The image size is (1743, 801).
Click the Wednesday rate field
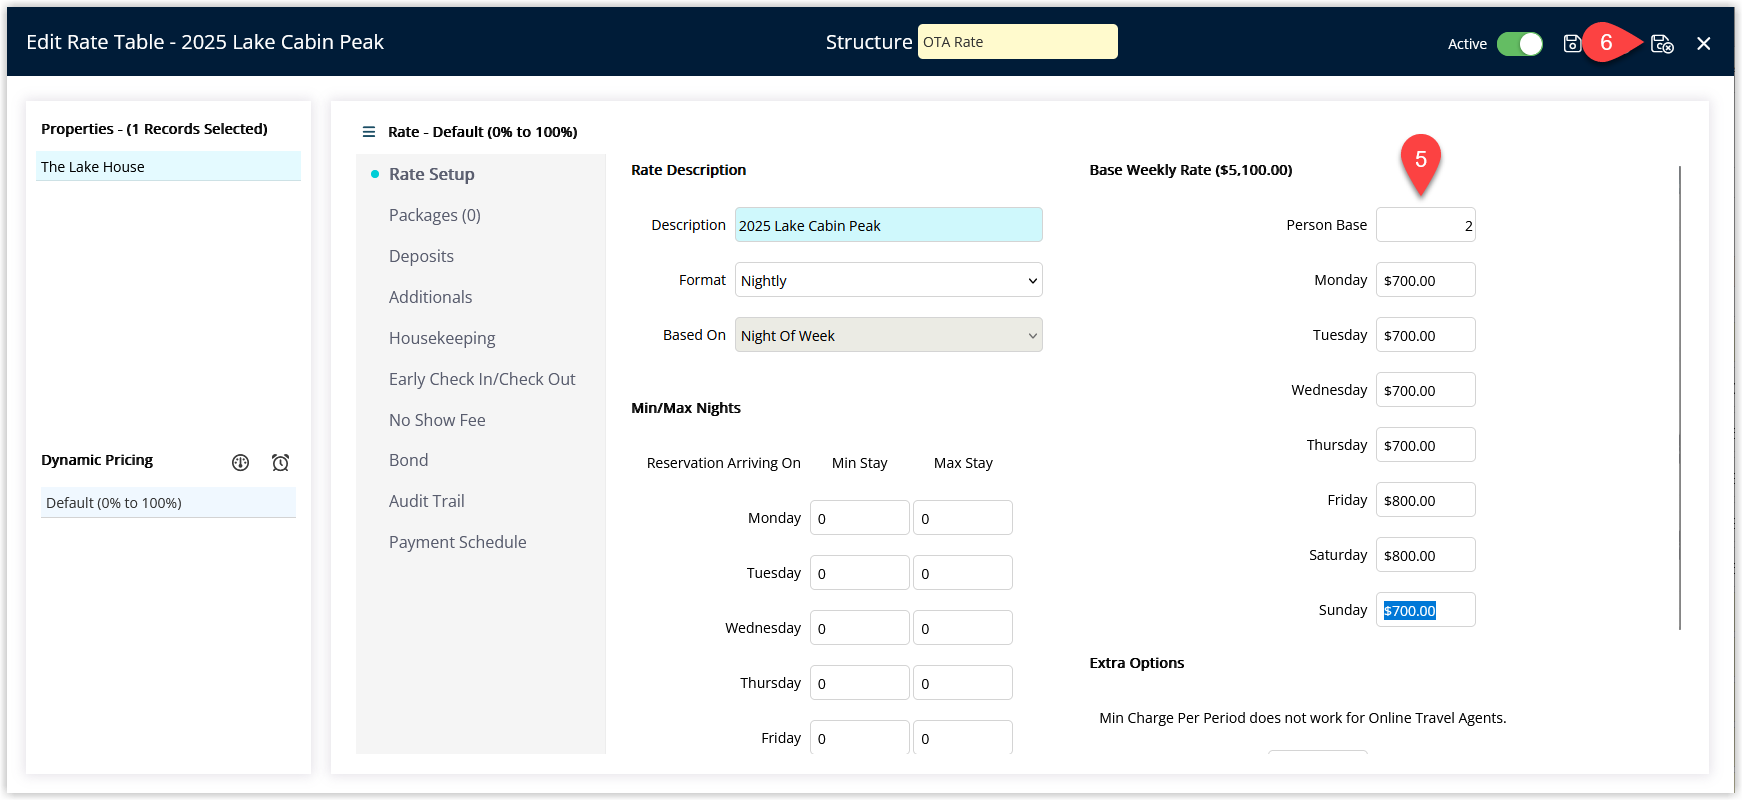1426,390
